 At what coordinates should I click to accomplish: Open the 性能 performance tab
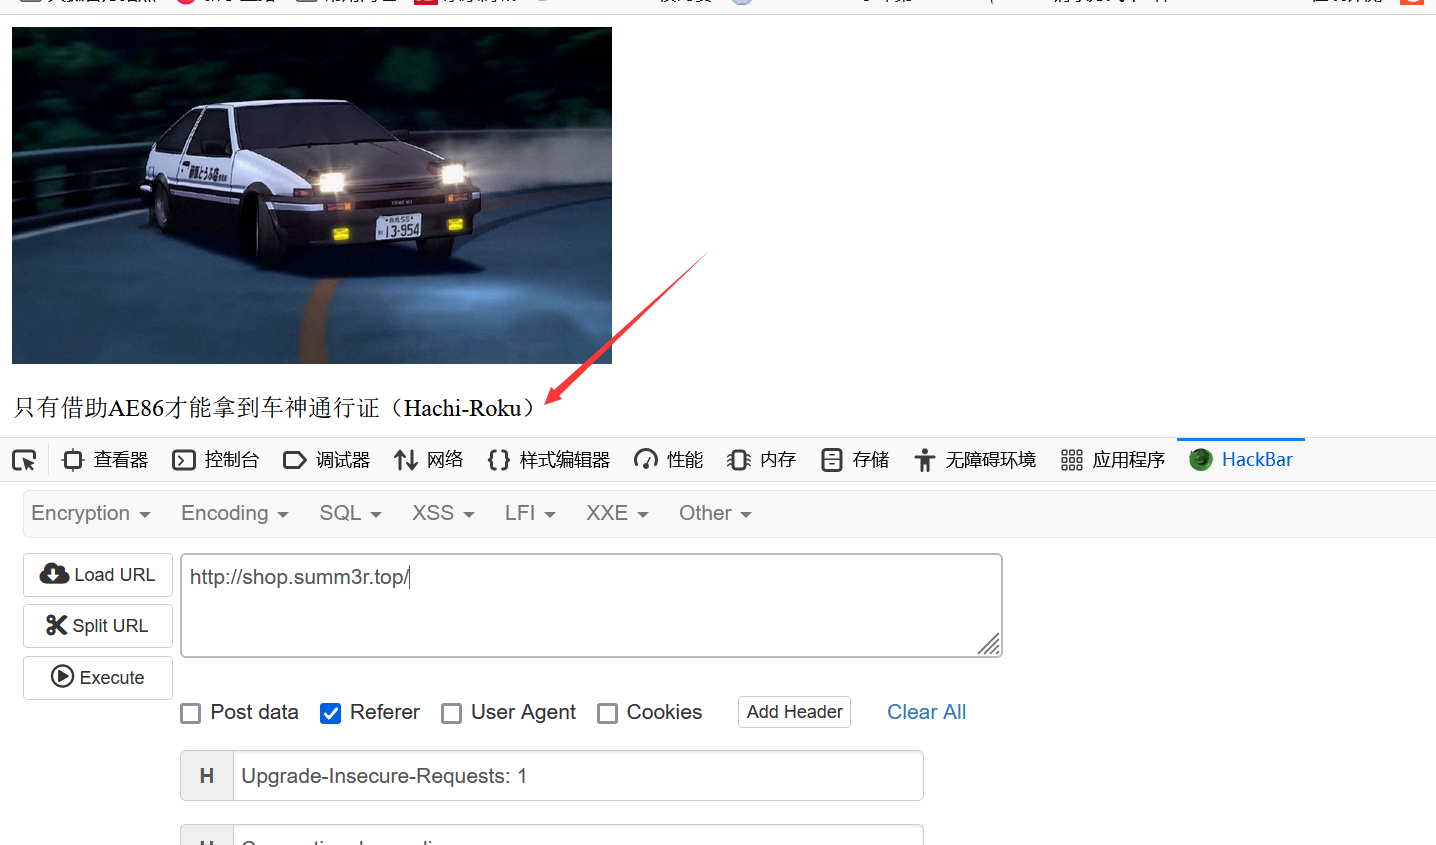(669, 460)
